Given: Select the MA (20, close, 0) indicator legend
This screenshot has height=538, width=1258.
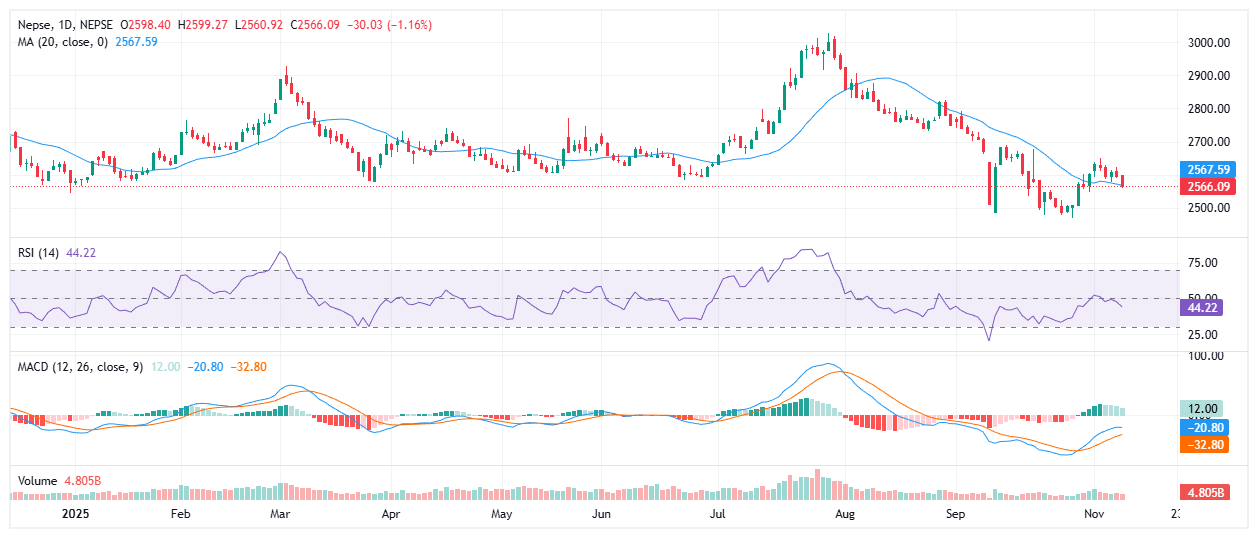Looking at the screenshot, I should [x=64, y=41].
